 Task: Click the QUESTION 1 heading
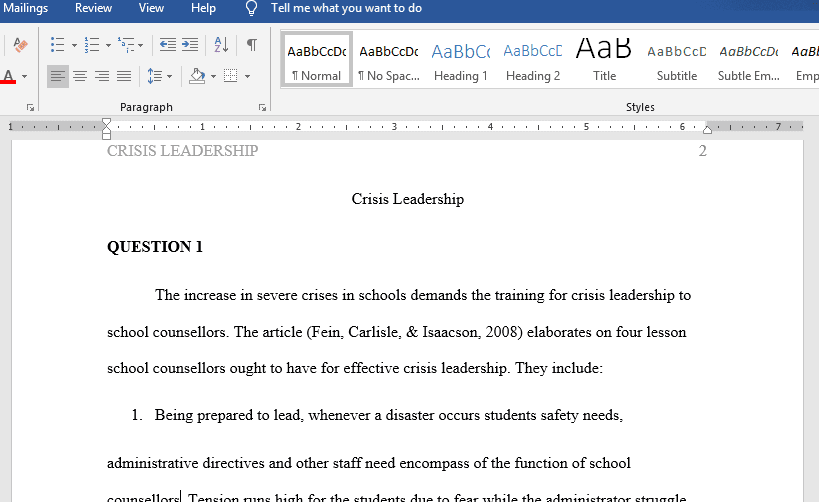(x=155, y=247)
